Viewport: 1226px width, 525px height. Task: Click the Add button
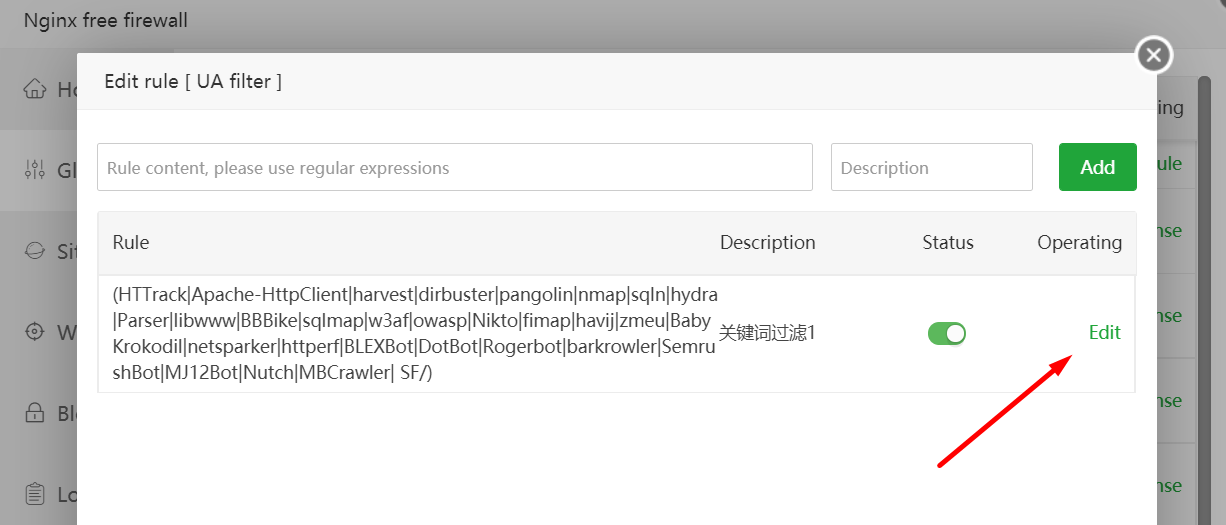(x=1097, y=167)
